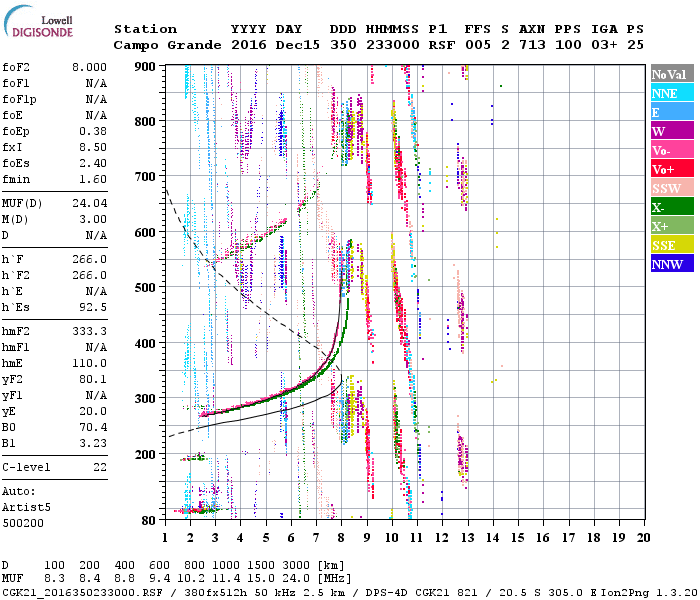
Task: Click the Ion2Png 1.3.20 version text
Action: tap(649, 592)
